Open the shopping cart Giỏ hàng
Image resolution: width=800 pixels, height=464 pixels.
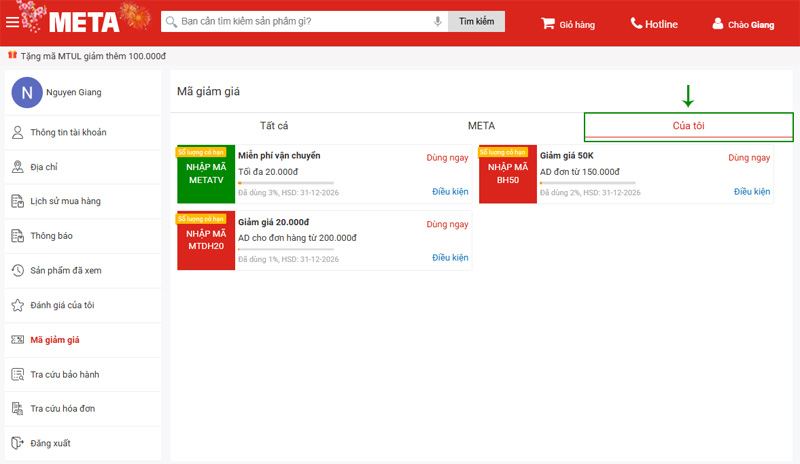[x=548, y=23]
